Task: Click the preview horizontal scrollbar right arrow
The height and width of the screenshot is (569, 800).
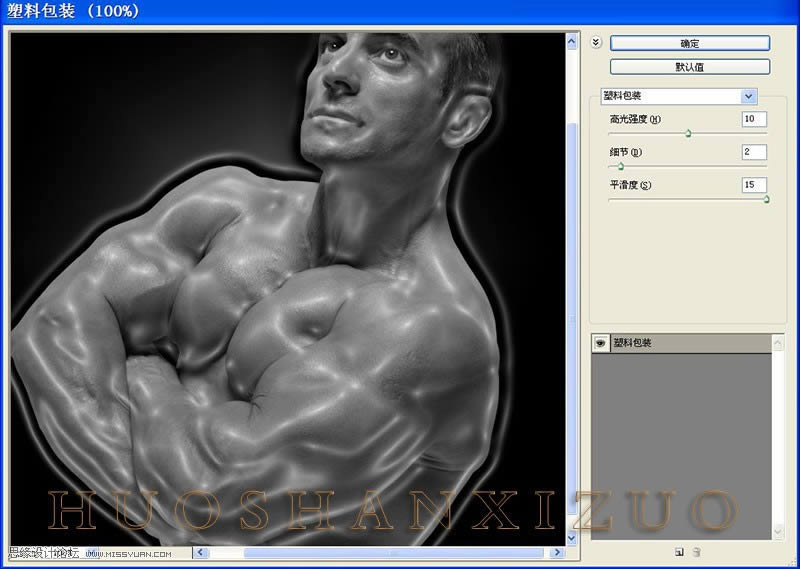Action: [557, 552]
